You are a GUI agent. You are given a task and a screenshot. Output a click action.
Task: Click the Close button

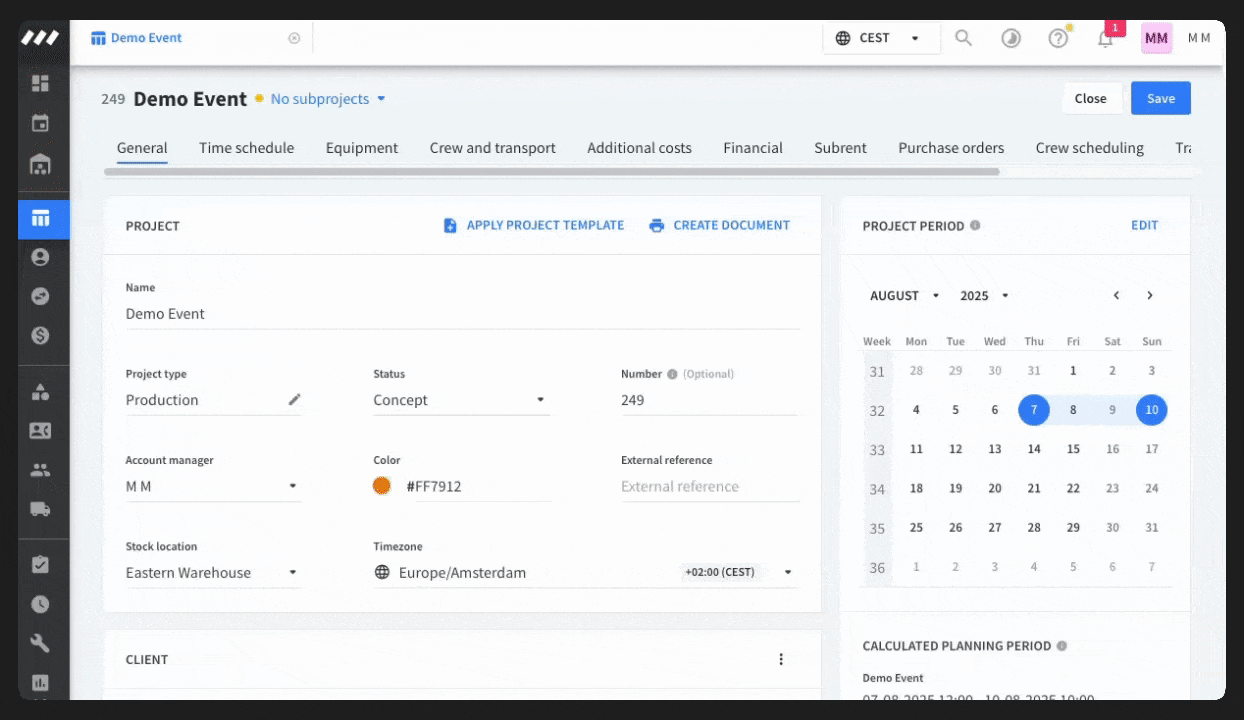1090,98
